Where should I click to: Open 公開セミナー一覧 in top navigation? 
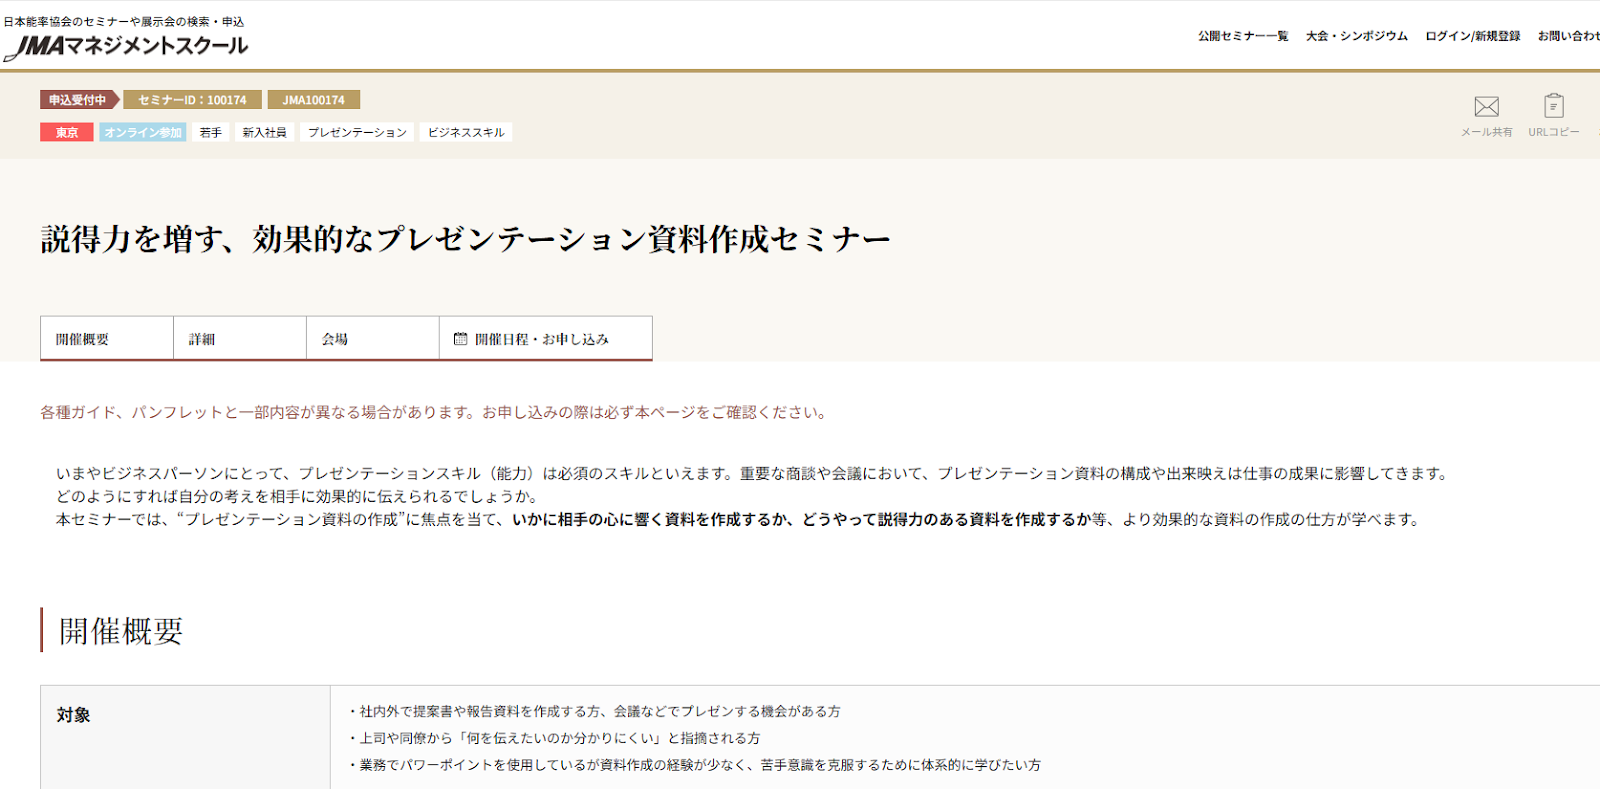1243,36
